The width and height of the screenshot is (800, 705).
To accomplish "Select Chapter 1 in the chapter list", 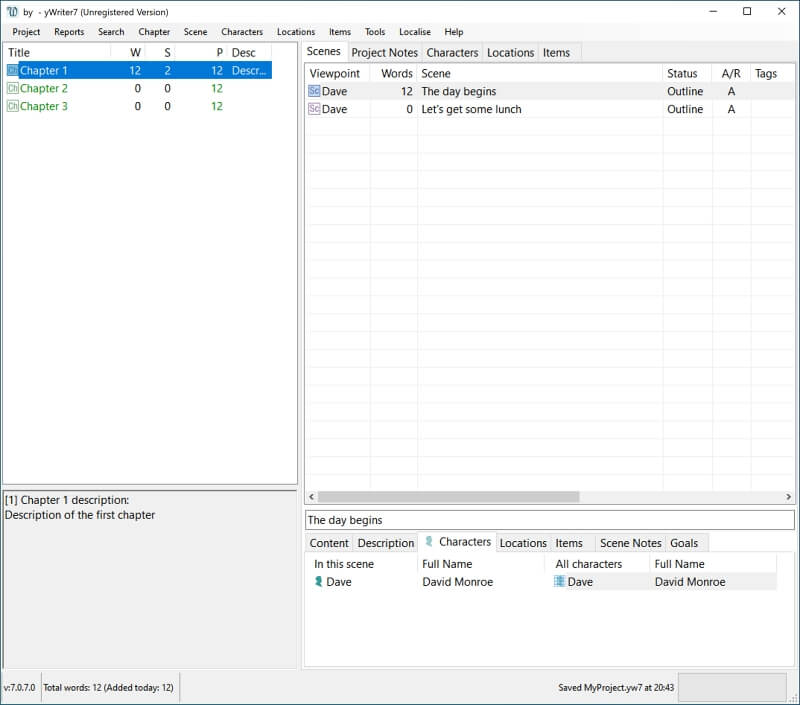I will pos(139,70).
